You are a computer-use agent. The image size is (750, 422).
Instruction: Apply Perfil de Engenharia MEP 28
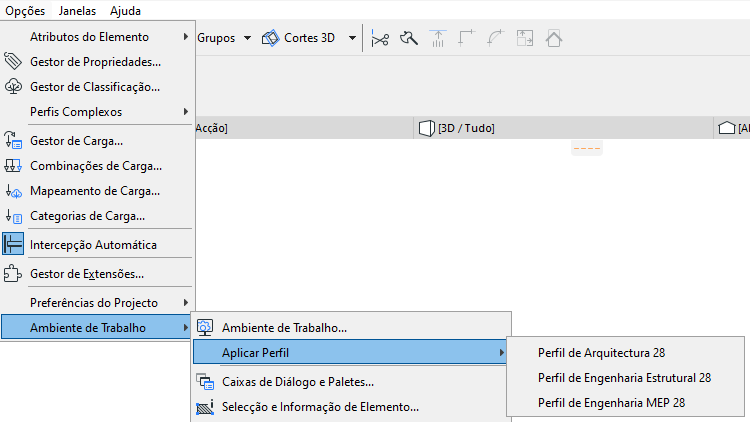[x=626, y=402]
